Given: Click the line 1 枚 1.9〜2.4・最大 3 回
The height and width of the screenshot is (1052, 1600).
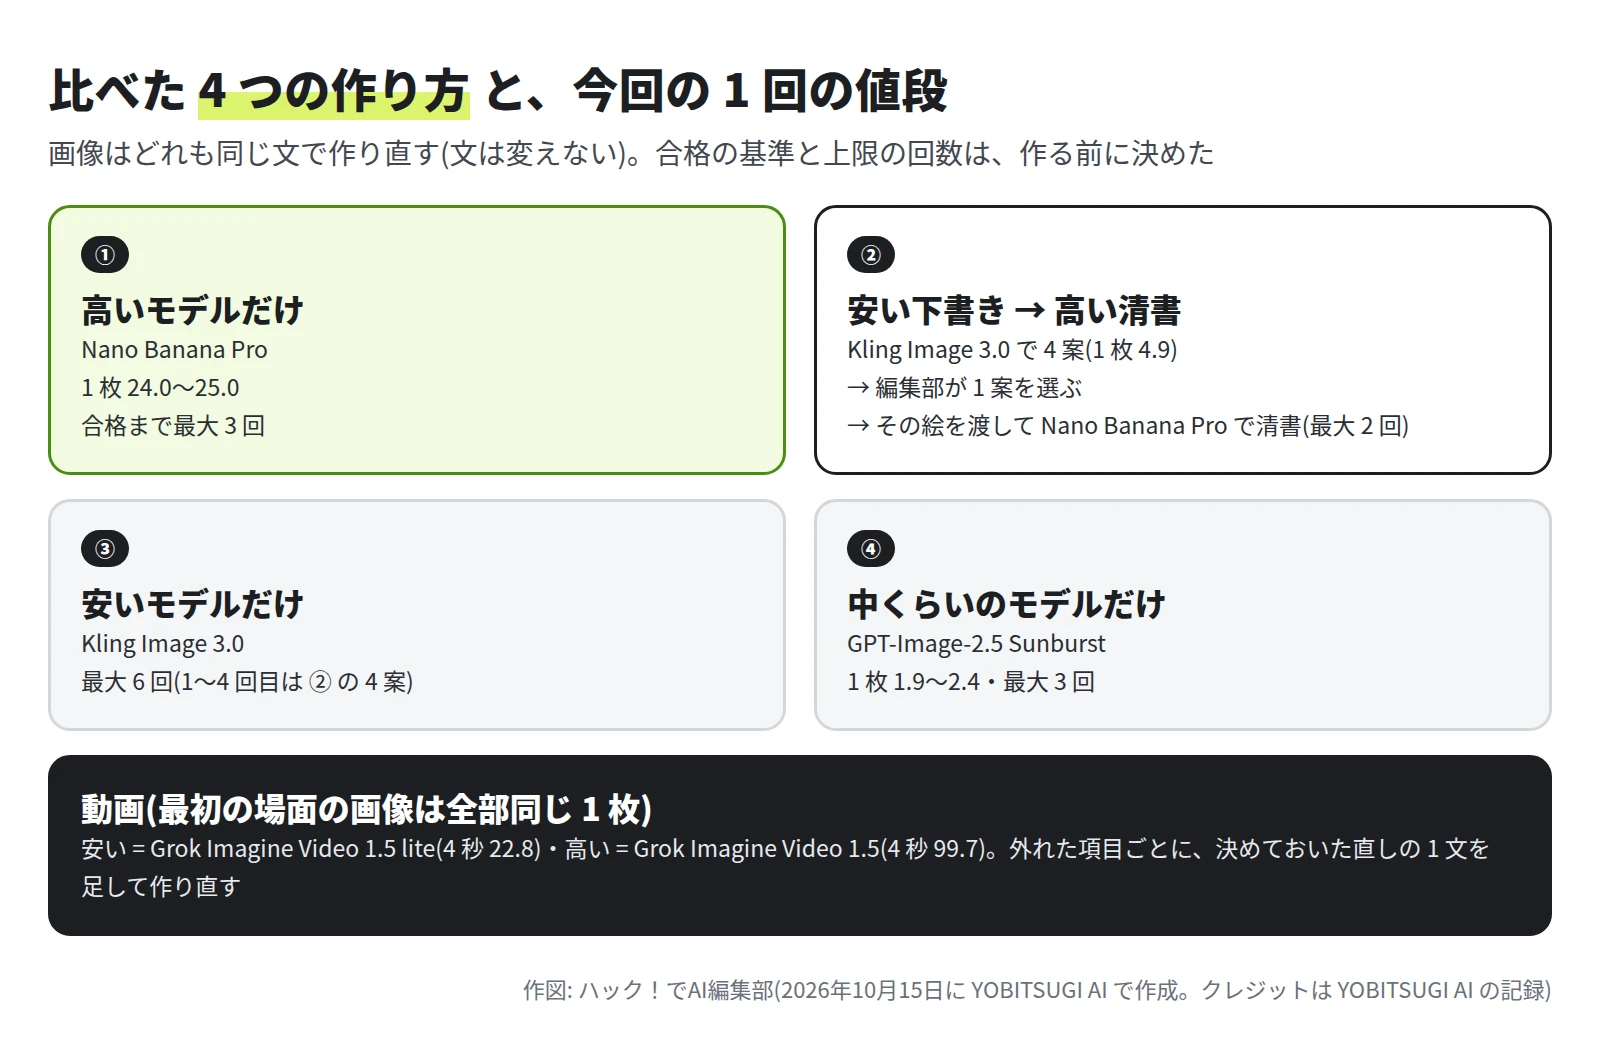Looking at the screenshot, I should [x=971, y=682].
